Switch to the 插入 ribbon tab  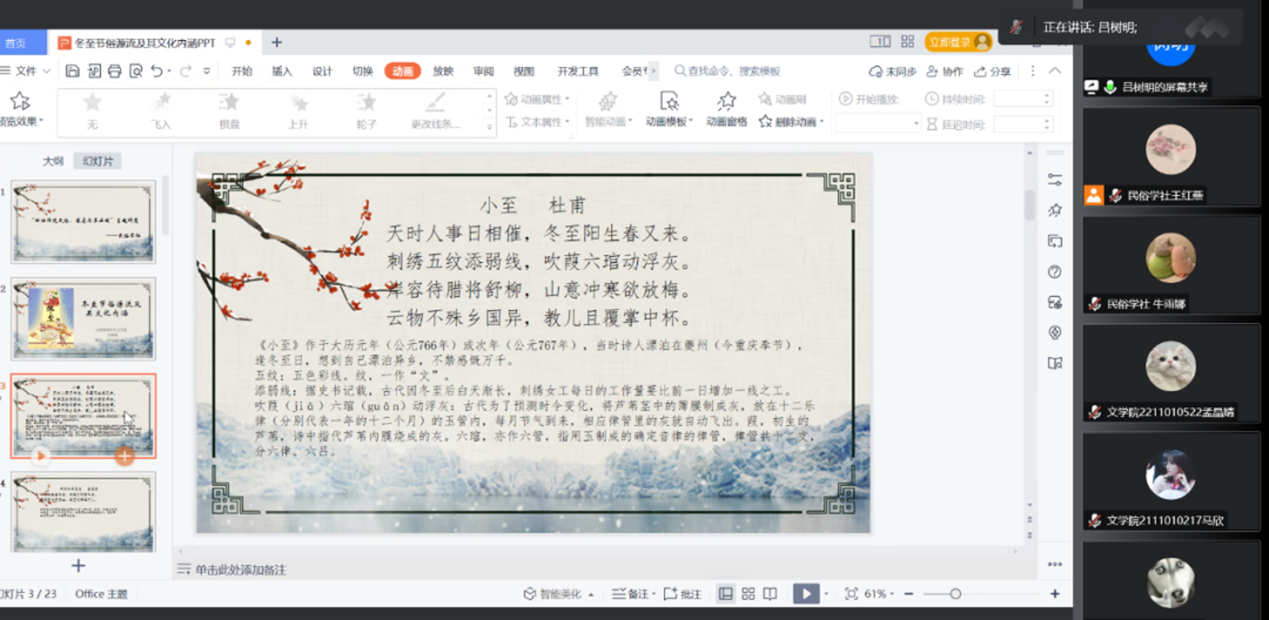coord(282,71)
